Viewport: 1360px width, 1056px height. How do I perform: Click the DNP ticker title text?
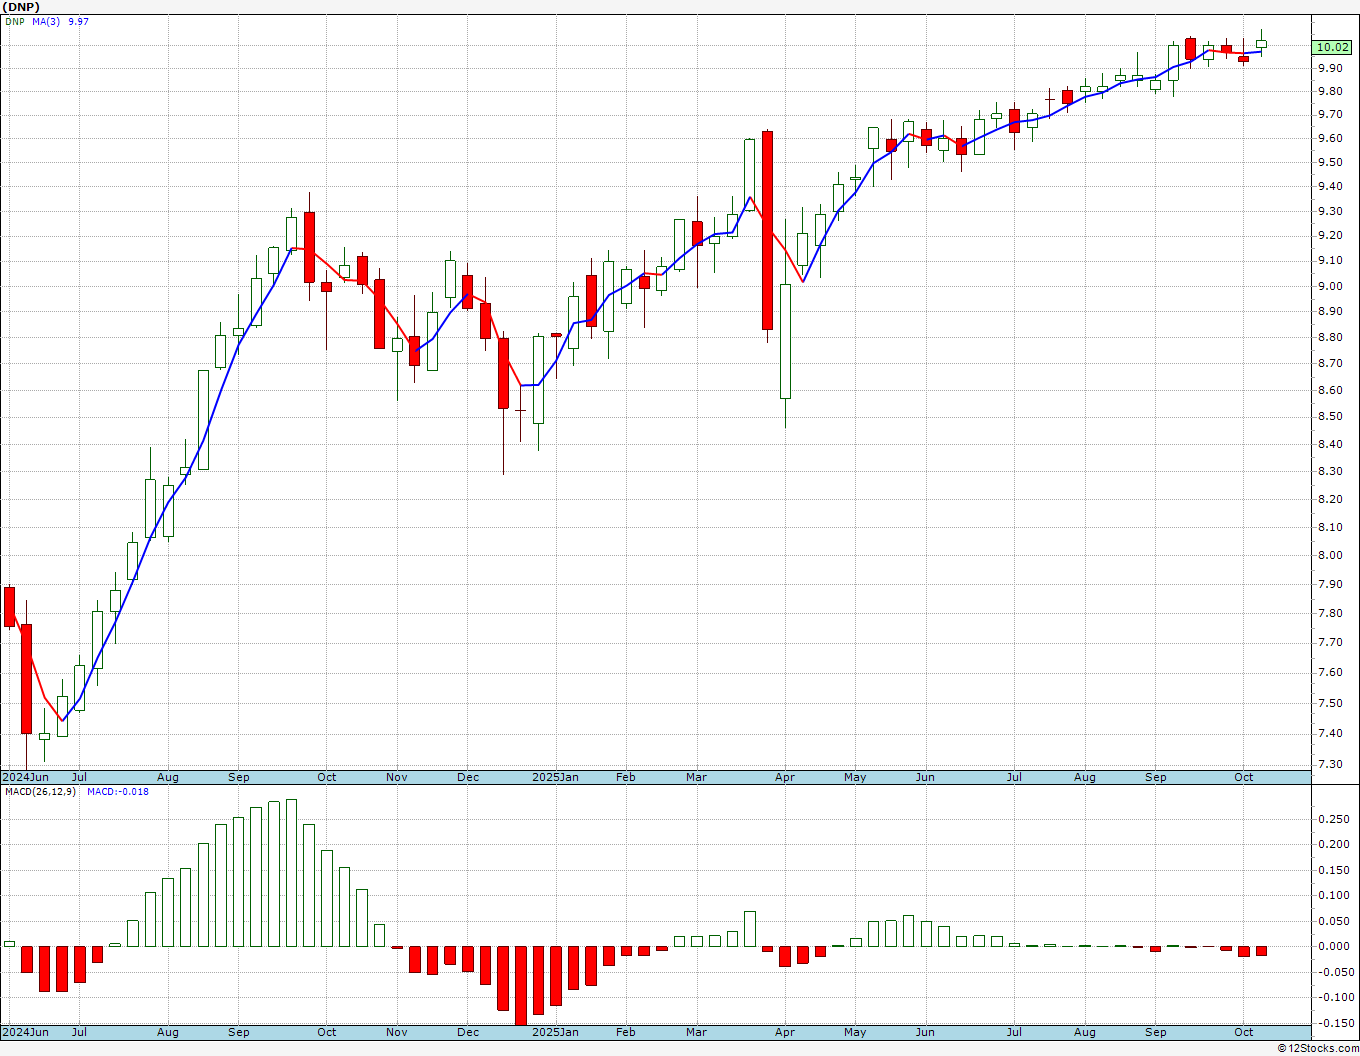click(21, 6)
